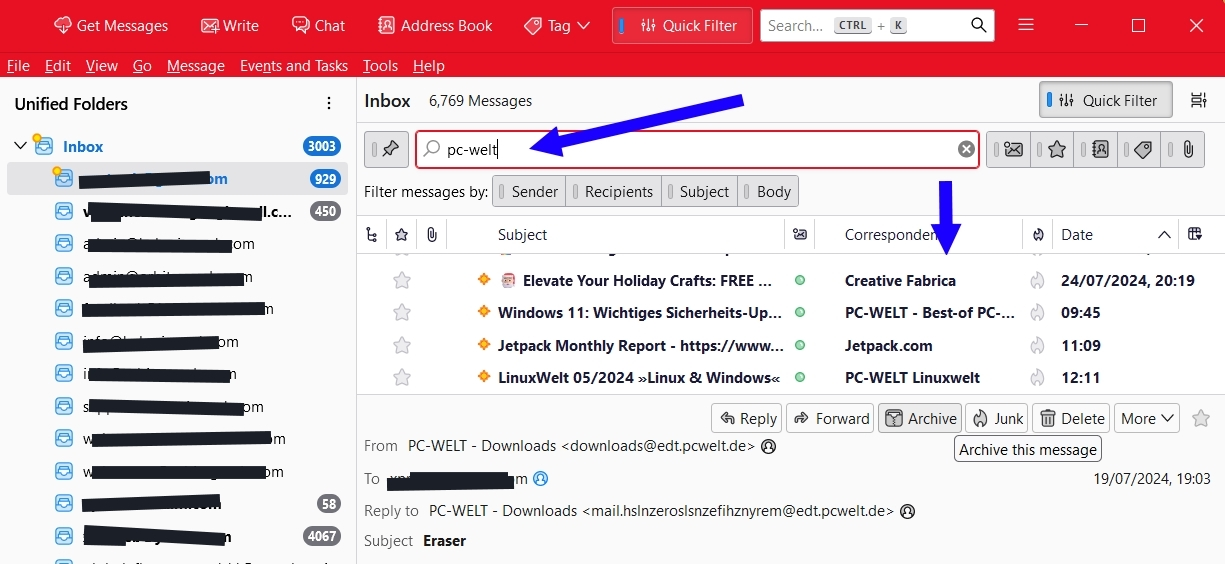Sort by read status column header

[799, 235]
